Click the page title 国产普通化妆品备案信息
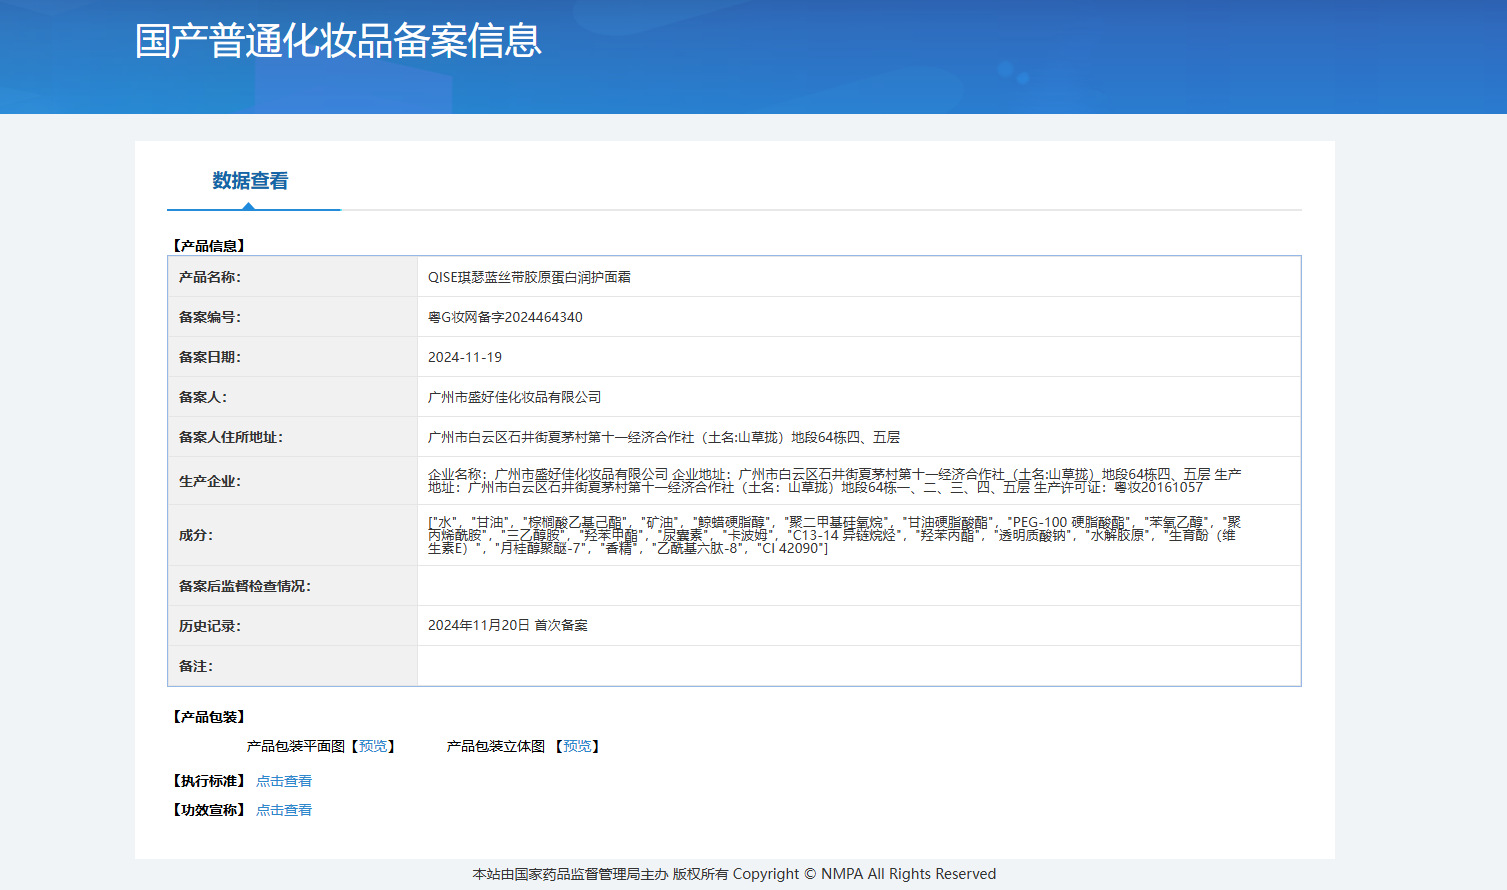Viewport: 1507px width, 890px height. tap(338, 41)
